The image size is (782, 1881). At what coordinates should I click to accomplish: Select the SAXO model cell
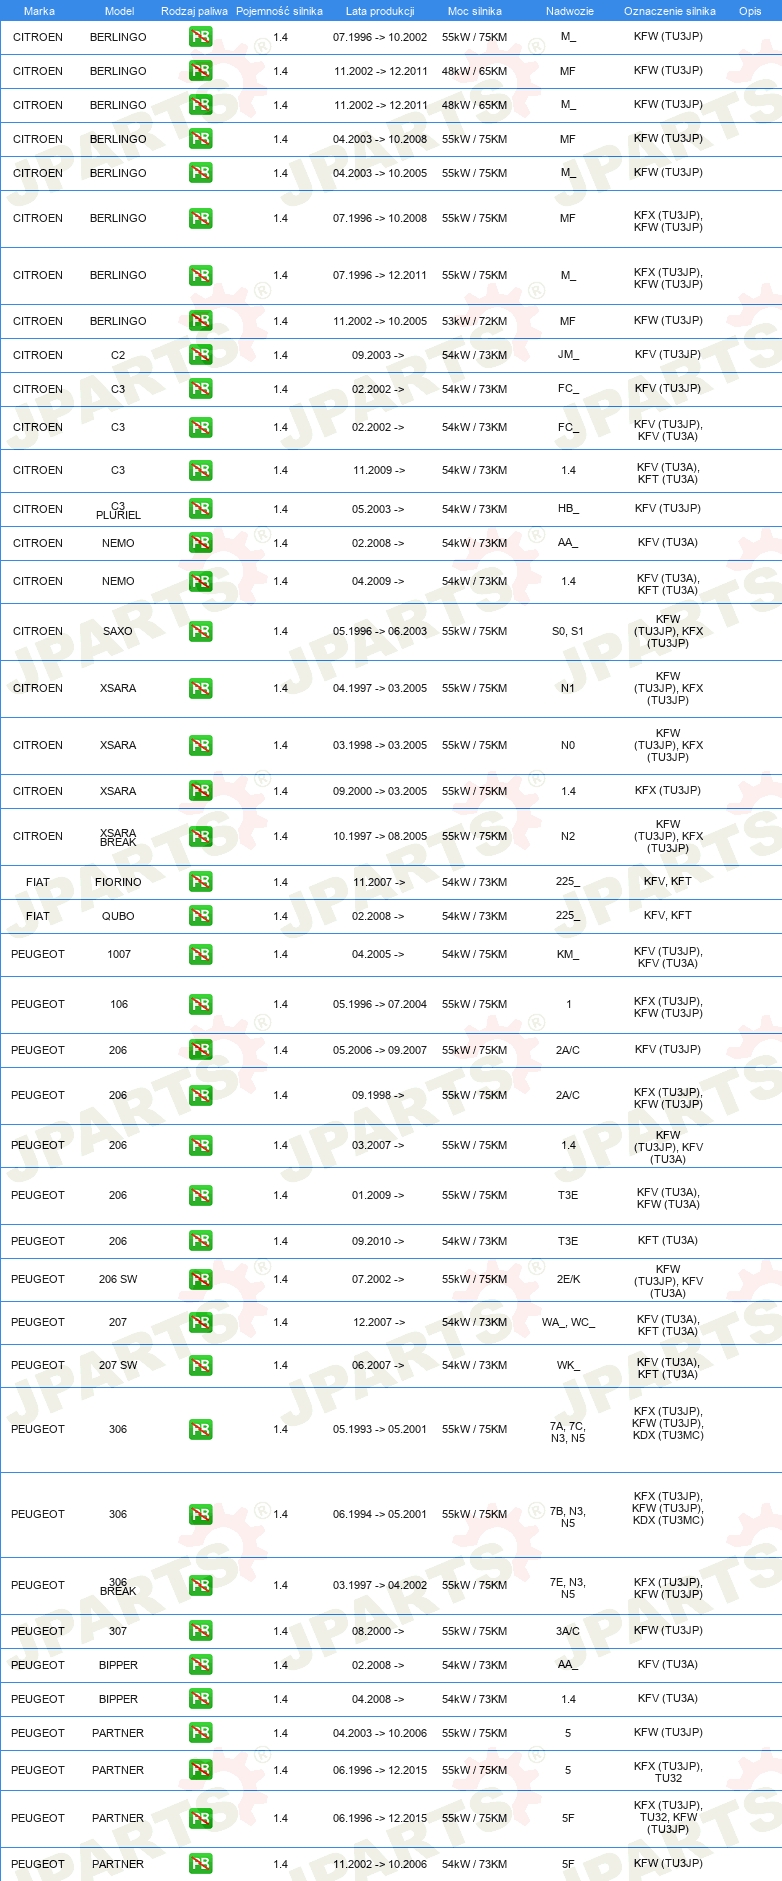[118, 632]
